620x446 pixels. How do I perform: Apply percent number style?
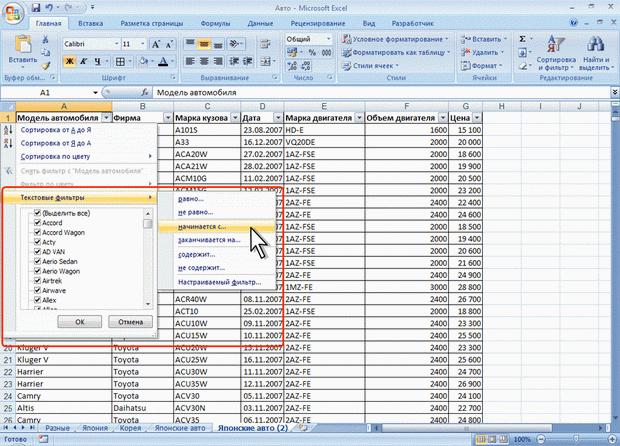(x=312, y=53)
